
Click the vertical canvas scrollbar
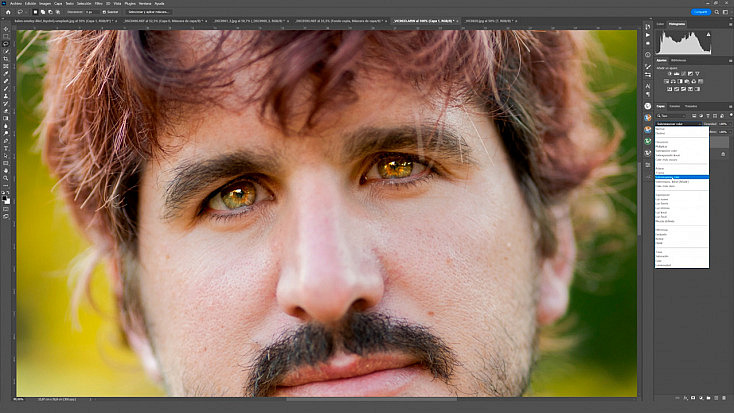[639, 199]
